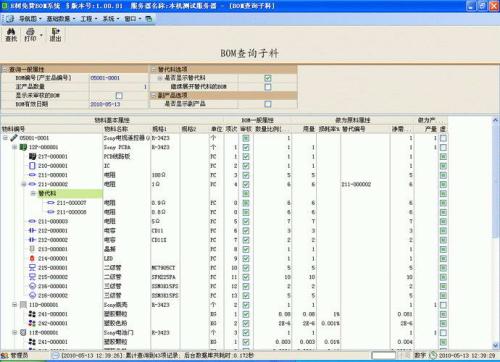
Task: Toggle the last-column checkbox of 05001-0001 row
Action: 443,138
